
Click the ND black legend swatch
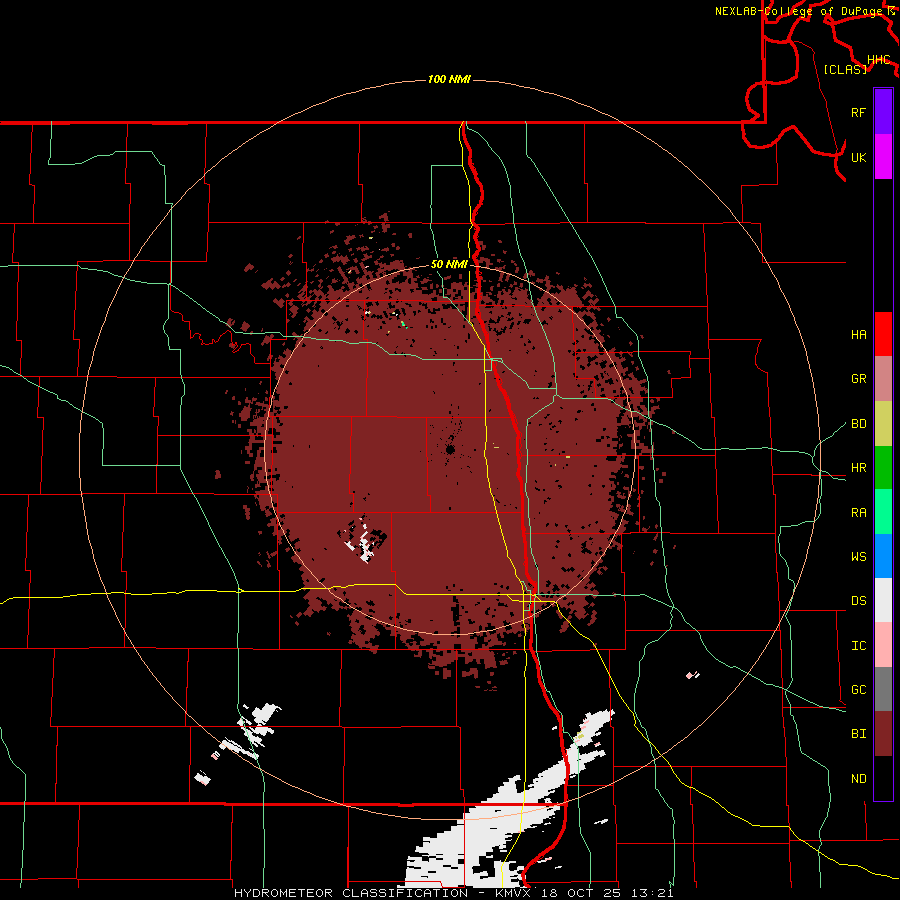[x=883, y=778]
